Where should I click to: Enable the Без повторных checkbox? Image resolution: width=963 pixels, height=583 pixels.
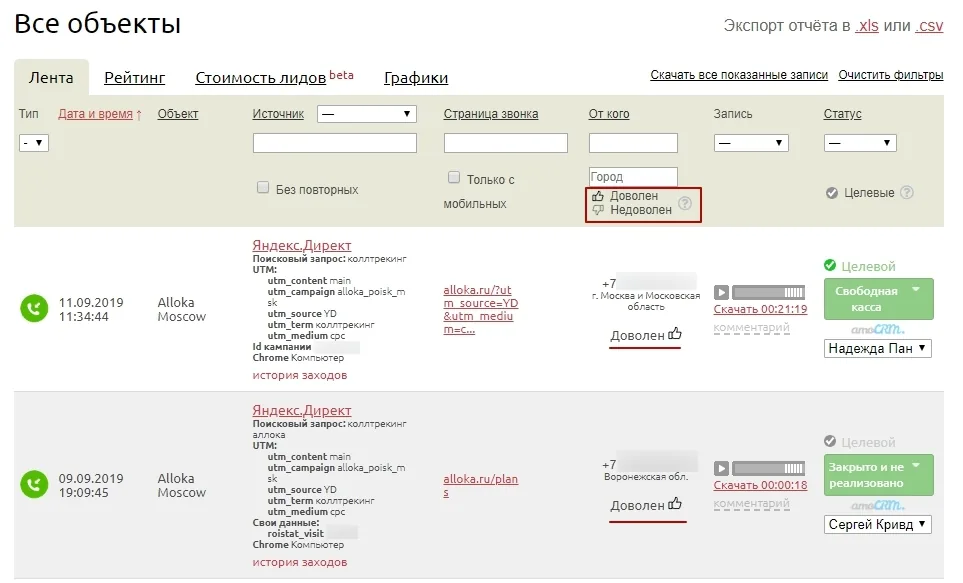click(x=263, y=187)
